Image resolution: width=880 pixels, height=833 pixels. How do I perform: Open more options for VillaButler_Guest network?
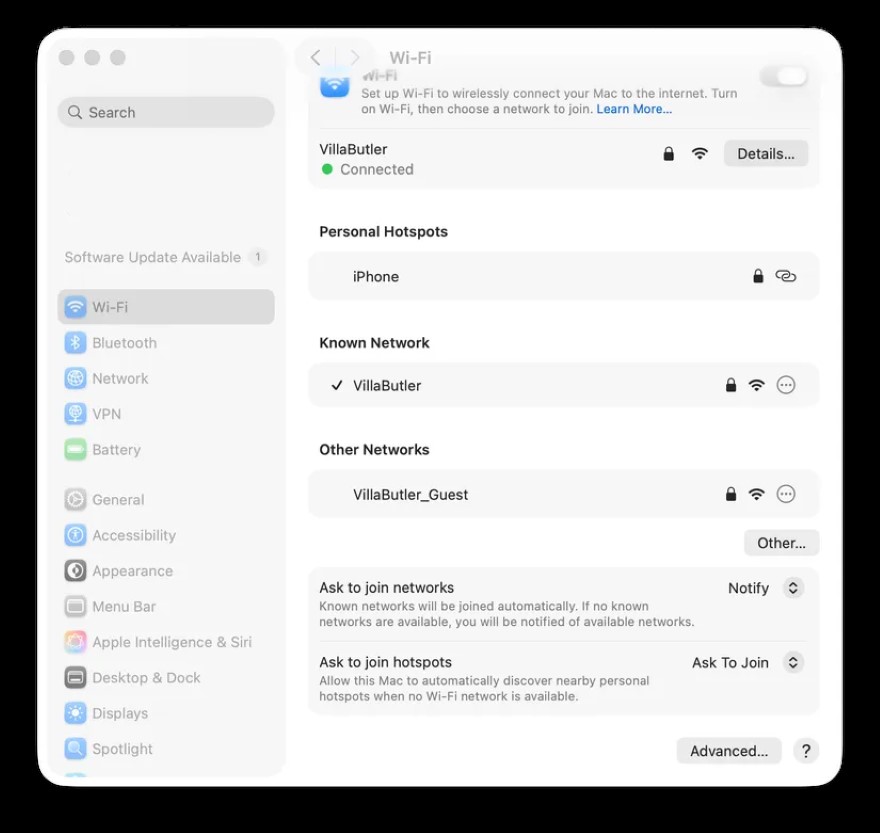pyautogui.click(x=786, y=494)
